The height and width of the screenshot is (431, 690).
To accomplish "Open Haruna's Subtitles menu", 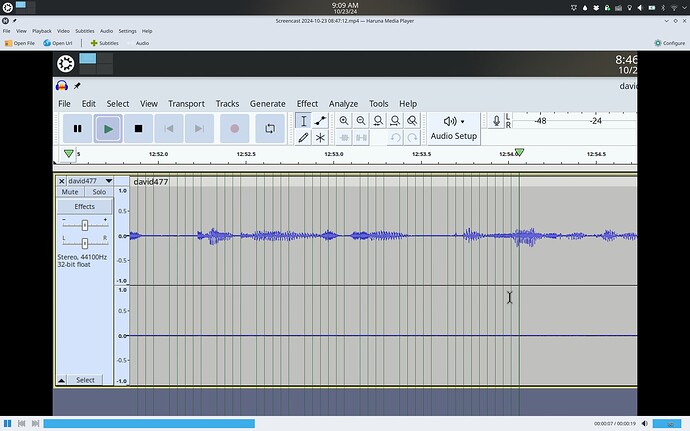I will click(x=84, y=31).
